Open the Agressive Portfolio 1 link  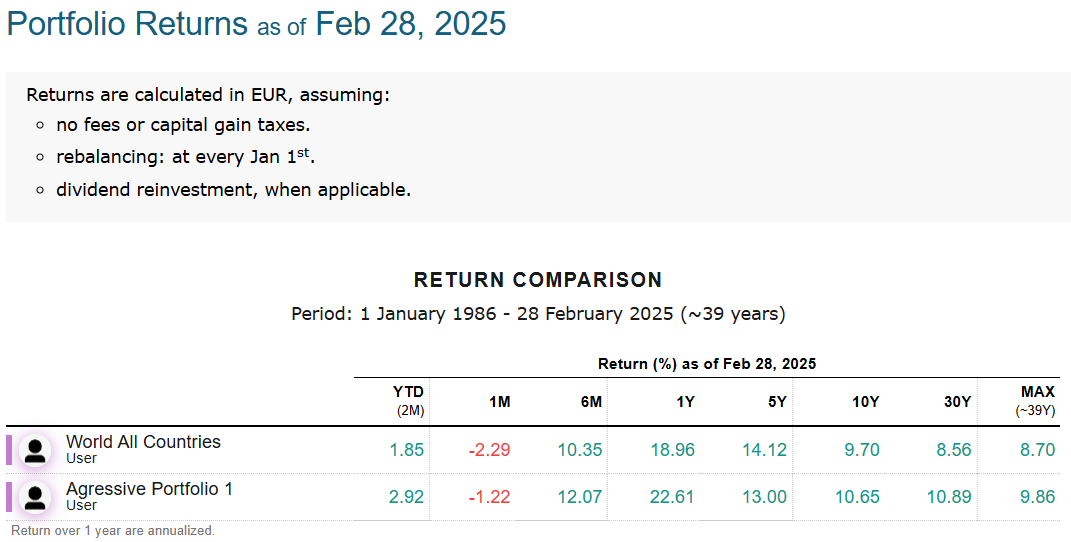click(149, 489)
